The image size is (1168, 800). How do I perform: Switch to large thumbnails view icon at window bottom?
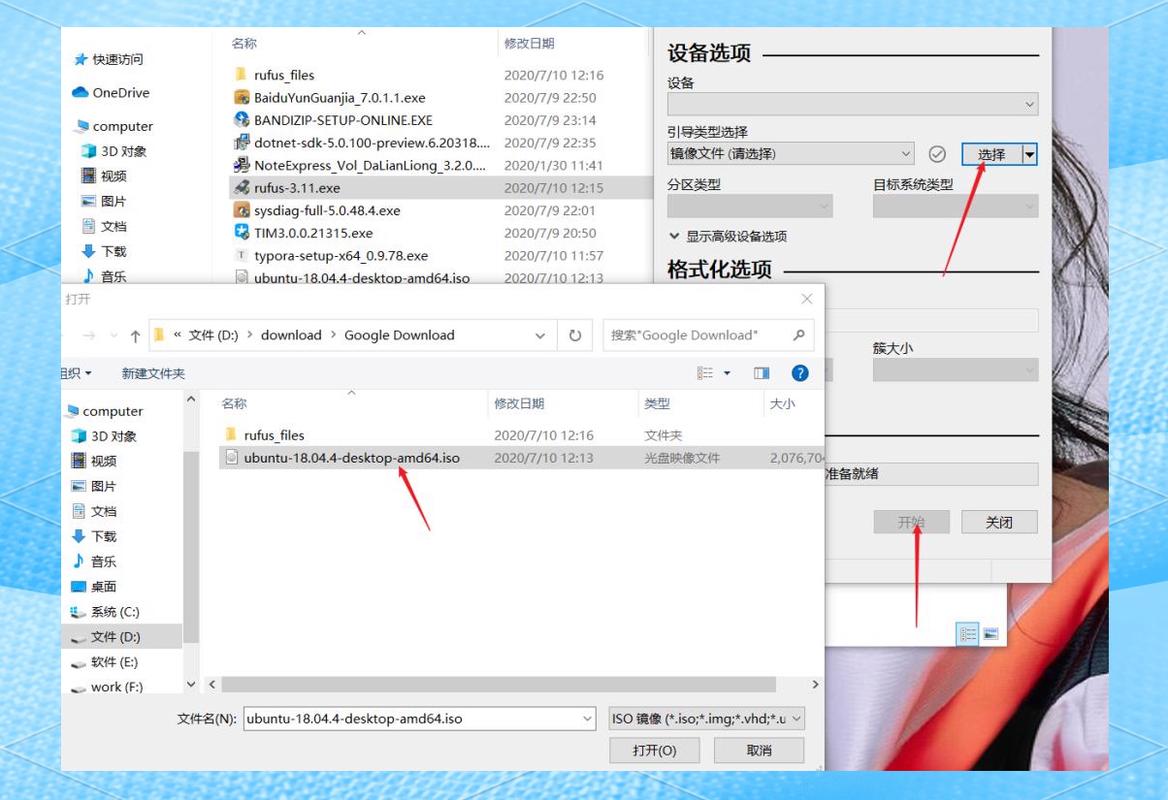(991, 634)
